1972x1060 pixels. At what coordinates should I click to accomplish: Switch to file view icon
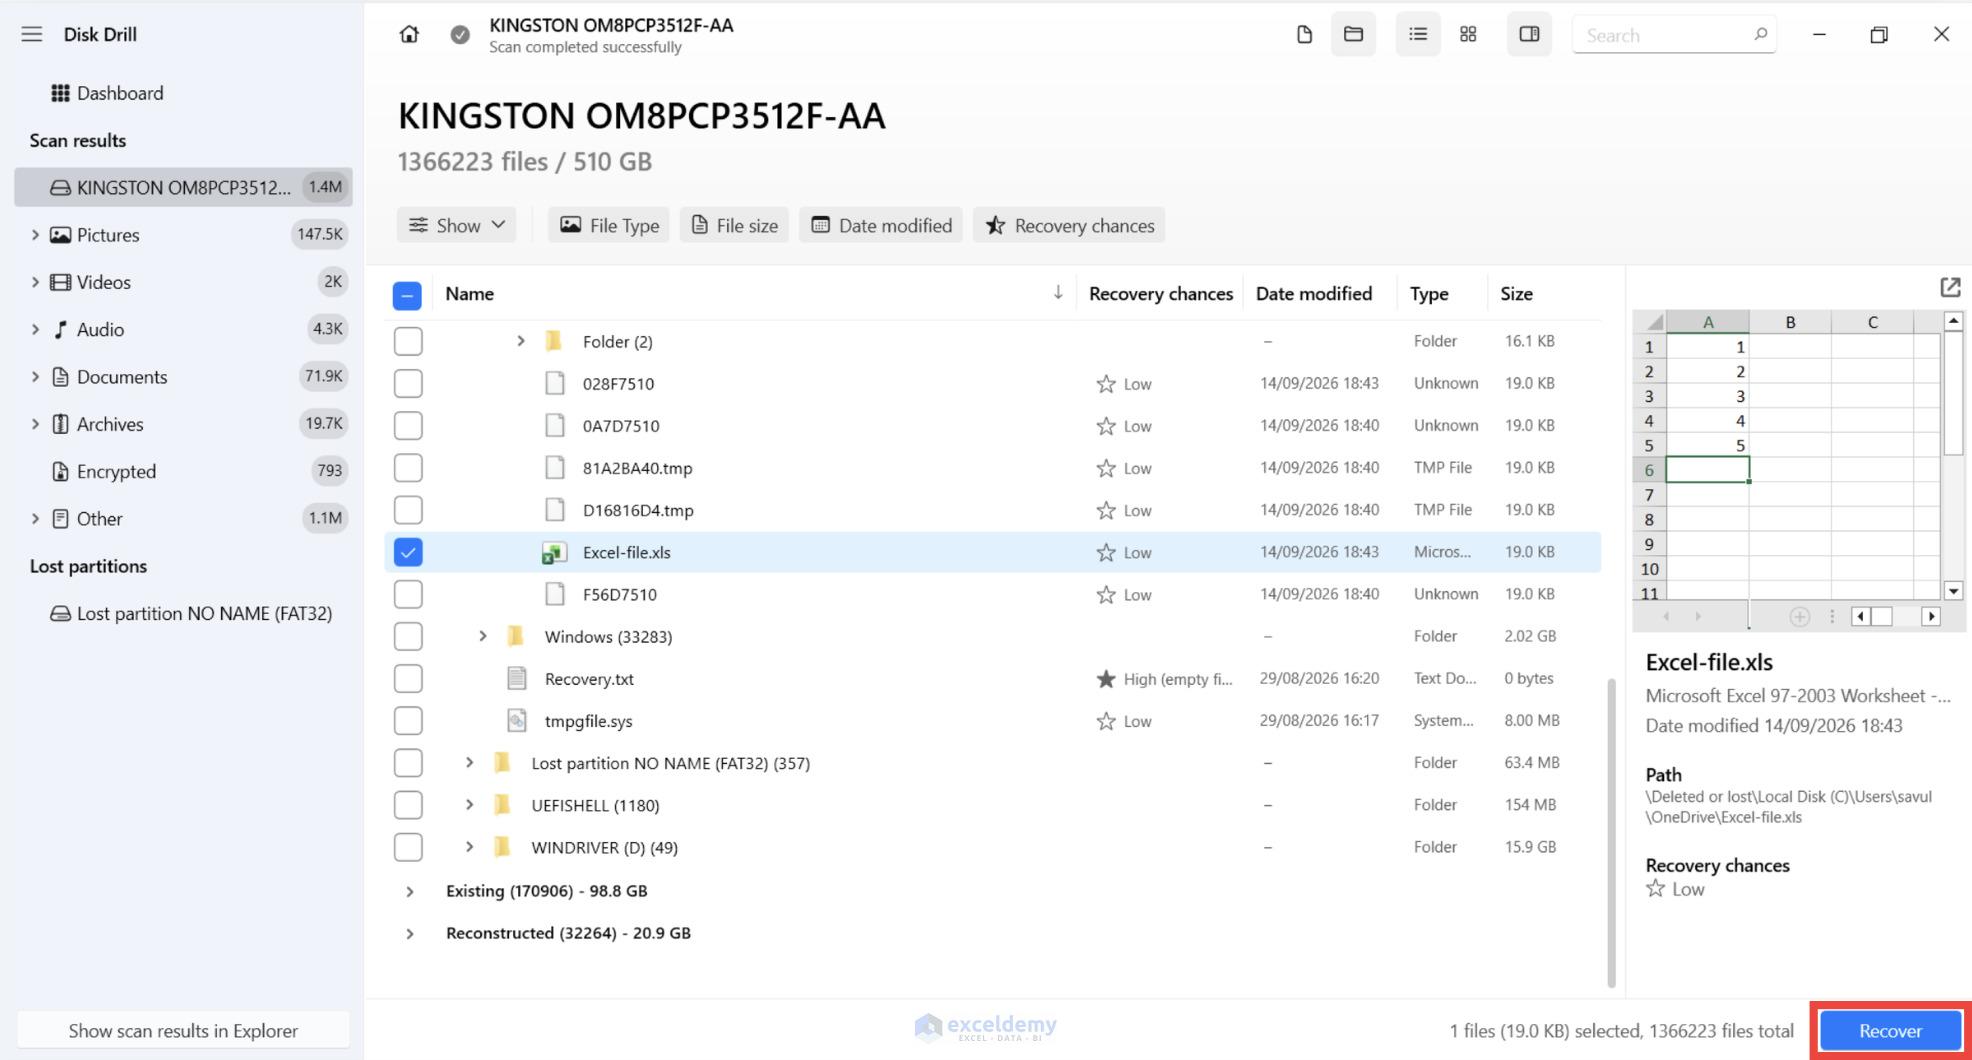click(1304, 34)
